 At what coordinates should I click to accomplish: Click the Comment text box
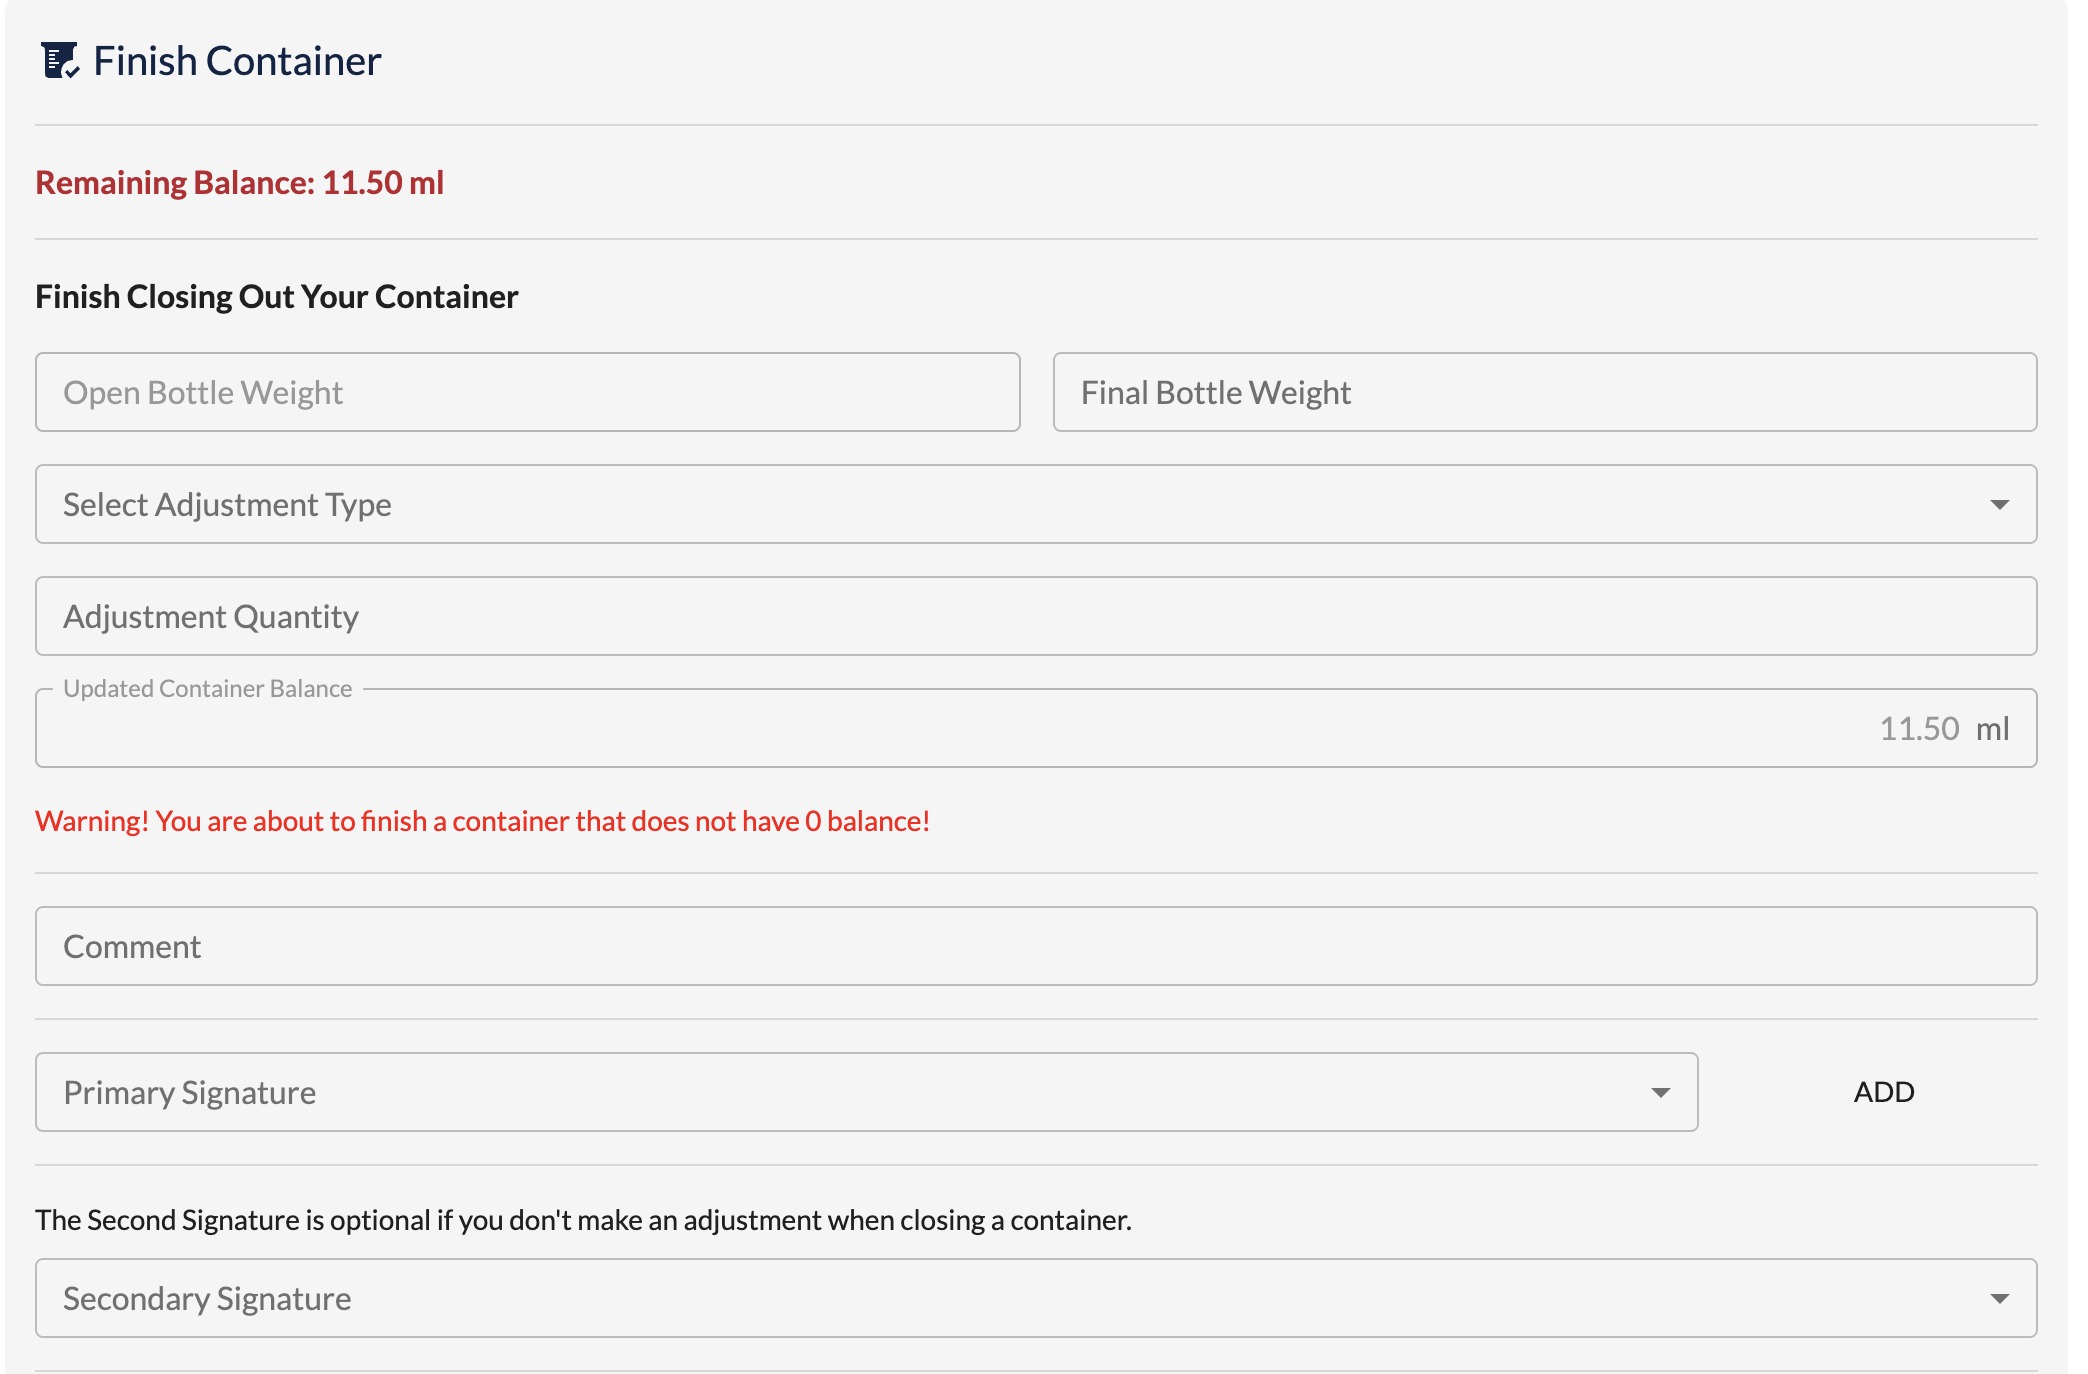tap(1036, 946)
